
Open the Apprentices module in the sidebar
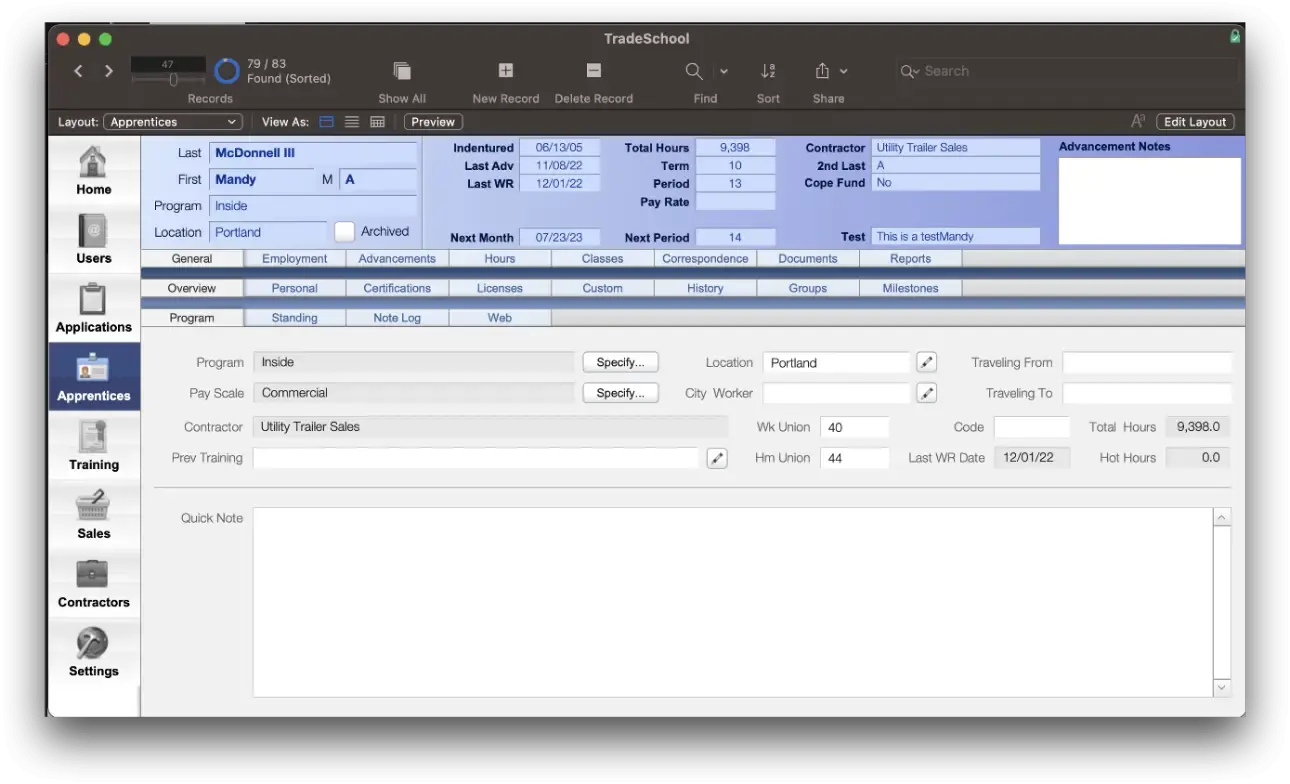pos(93,378)
